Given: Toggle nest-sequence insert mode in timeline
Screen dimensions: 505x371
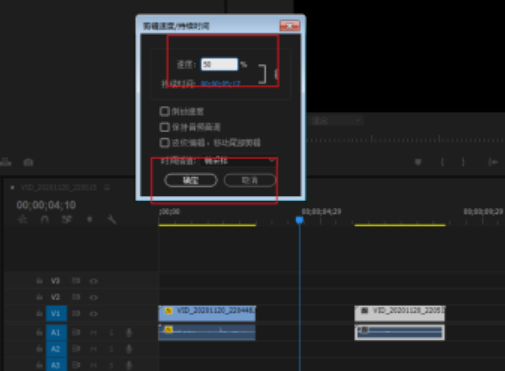Looking at the screenshot, I should [22, 219].
